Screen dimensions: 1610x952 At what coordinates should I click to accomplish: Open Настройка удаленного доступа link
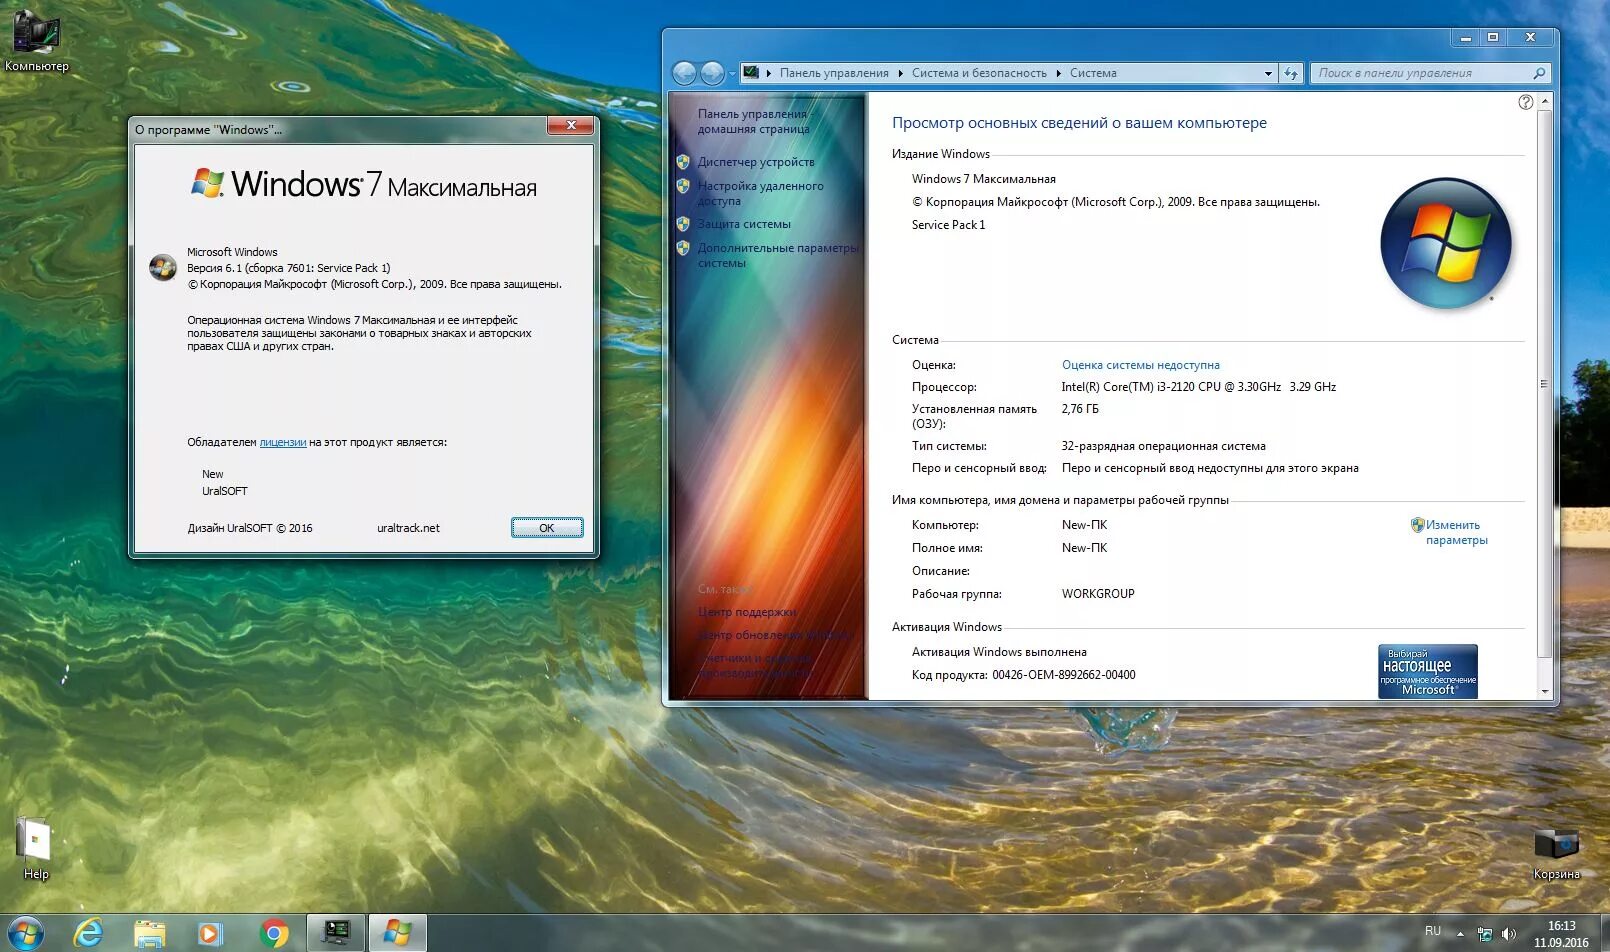tap(760, 193)
